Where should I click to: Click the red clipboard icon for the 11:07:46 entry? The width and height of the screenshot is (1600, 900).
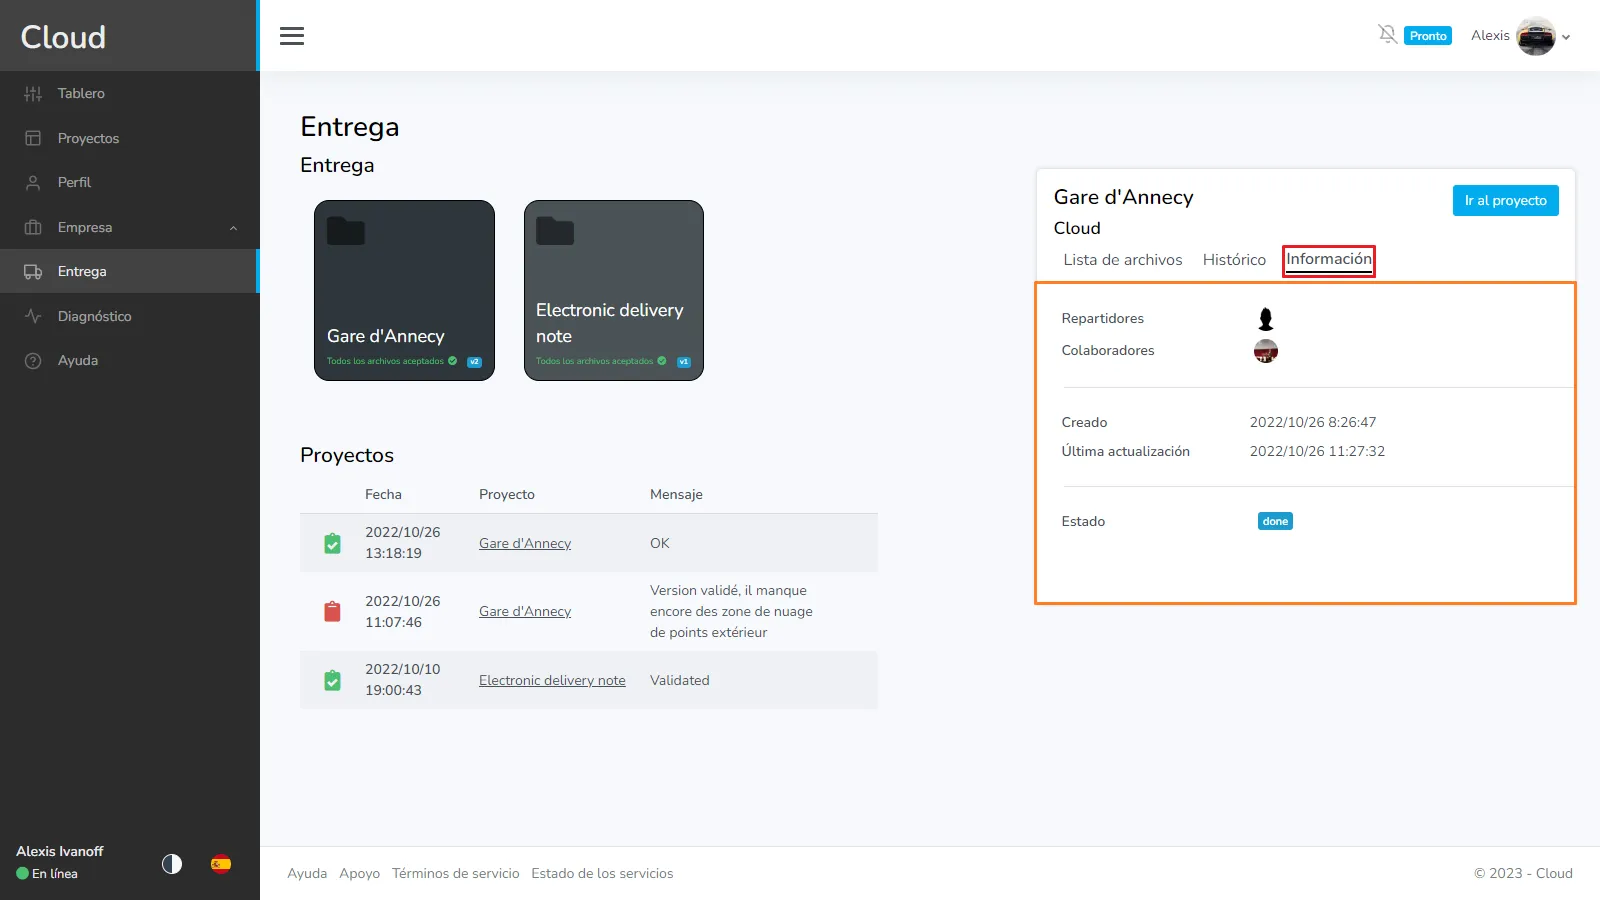click(x=333, y=611)
